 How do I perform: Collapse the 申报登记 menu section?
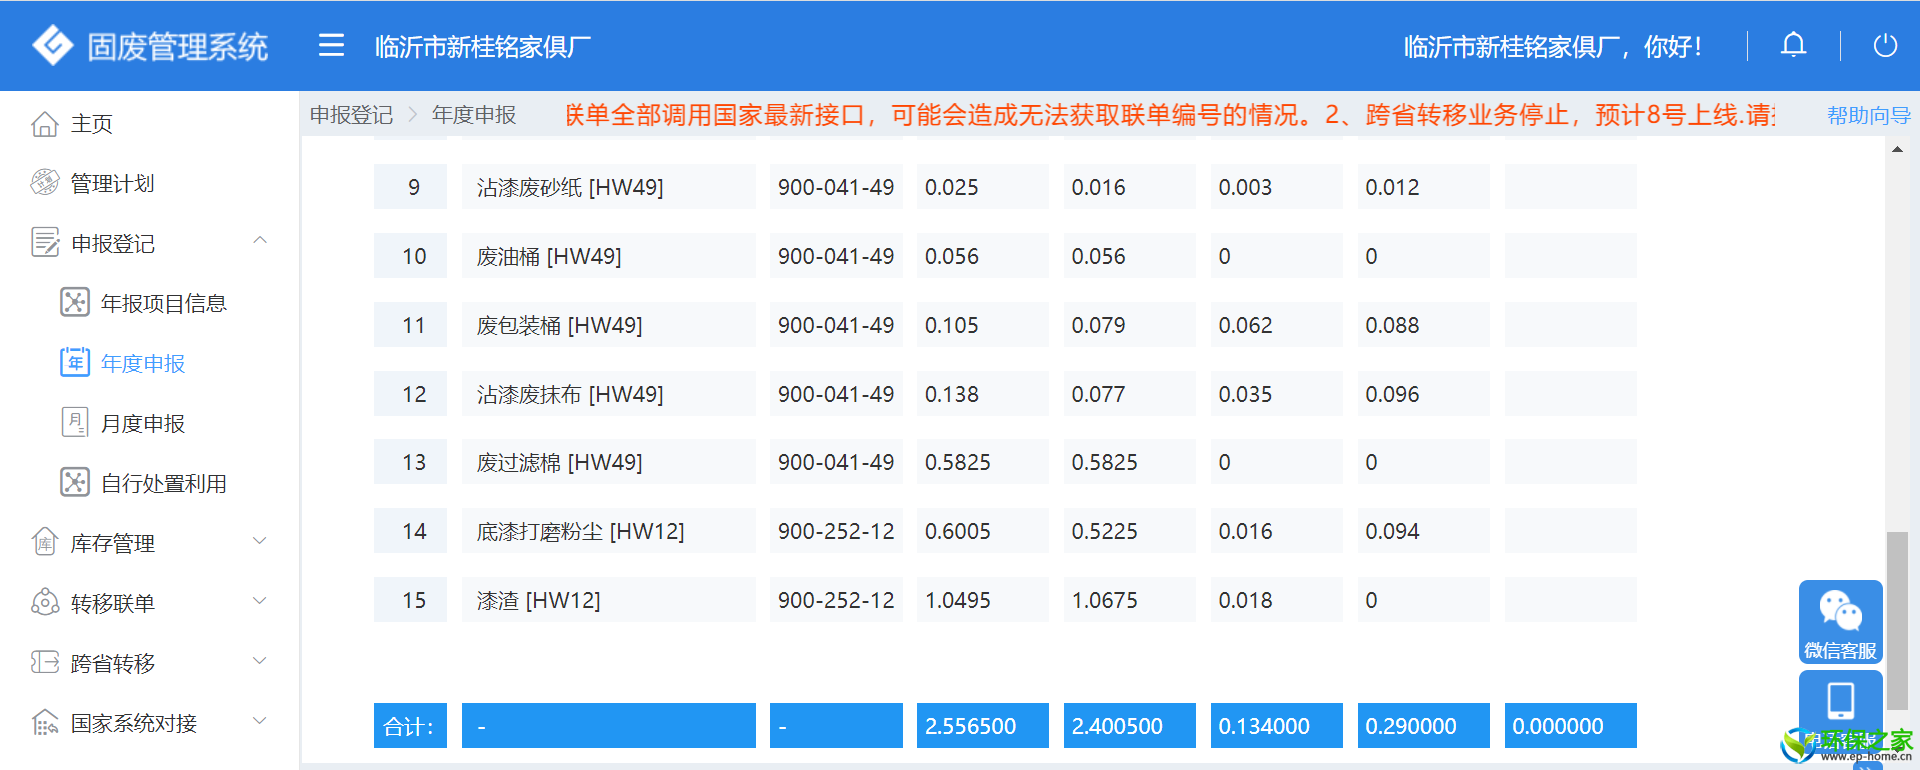tap(260, 241)
